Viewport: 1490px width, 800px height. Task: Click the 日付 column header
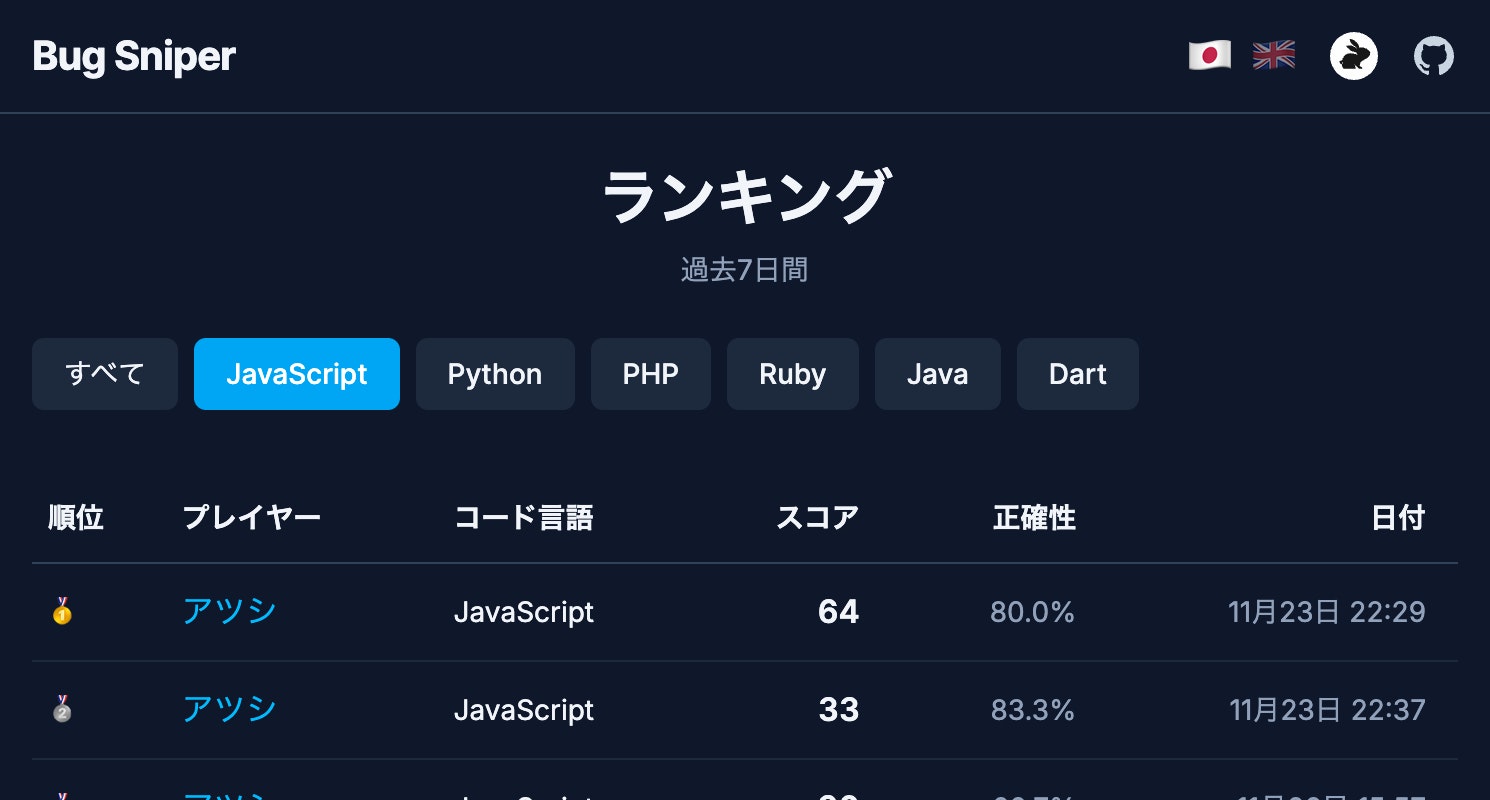(1397, 517)
